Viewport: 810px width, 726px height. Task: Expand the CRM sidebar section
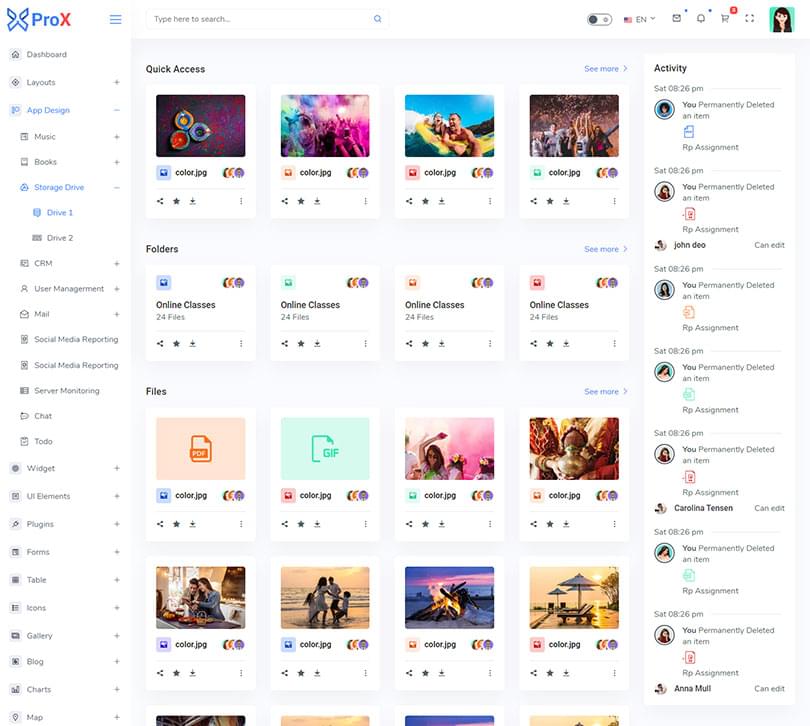pos(116,263)
